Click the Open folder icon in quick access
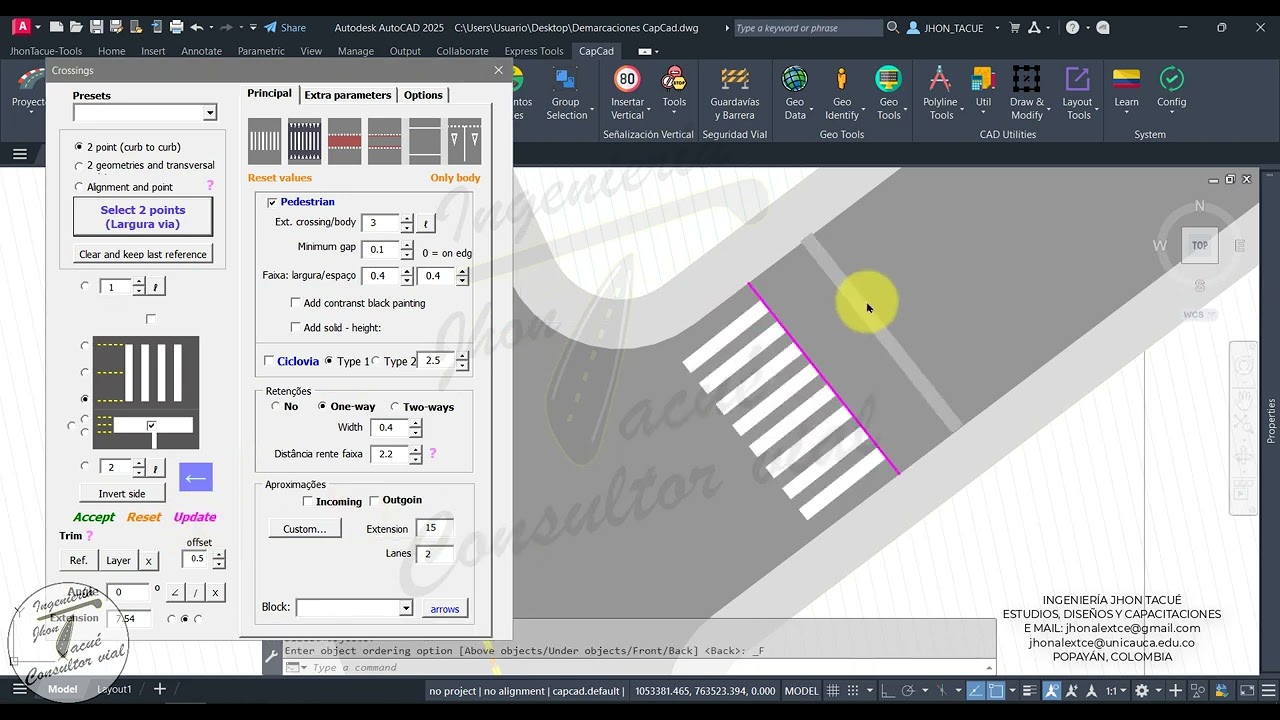The height and width of the screenshot is (720, 1280). pos(76,27)
